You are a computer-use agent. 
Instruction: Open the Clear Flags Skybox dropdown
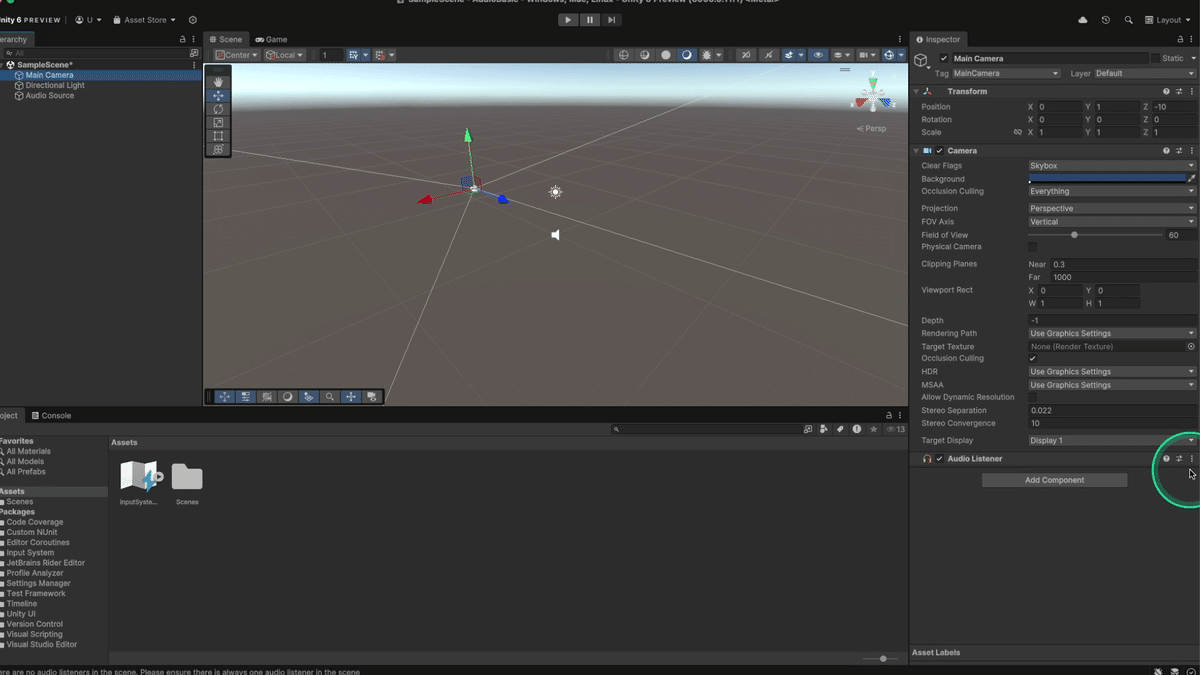point(1110,165)
